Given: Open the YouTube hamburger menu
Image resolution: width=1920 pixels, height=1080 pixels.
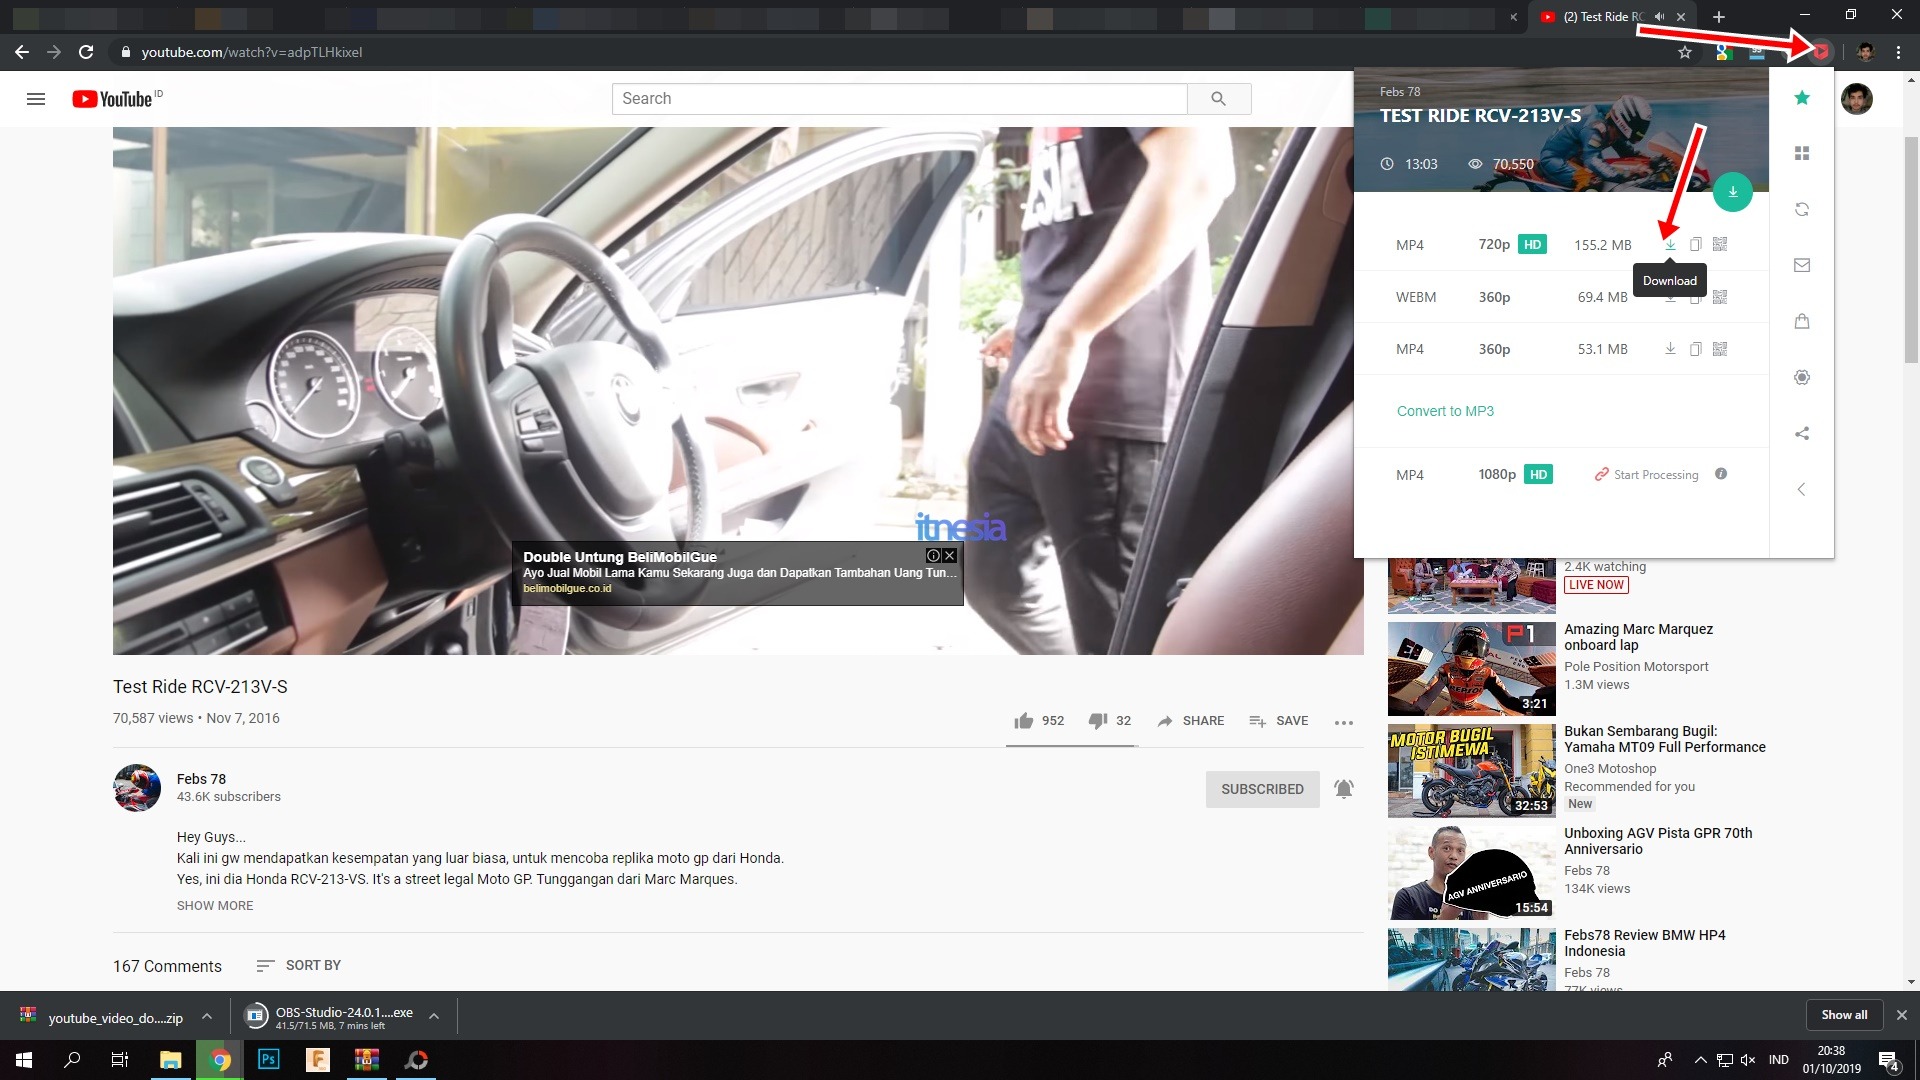Looking at the screenshot, I should click(x=36, y=99).
